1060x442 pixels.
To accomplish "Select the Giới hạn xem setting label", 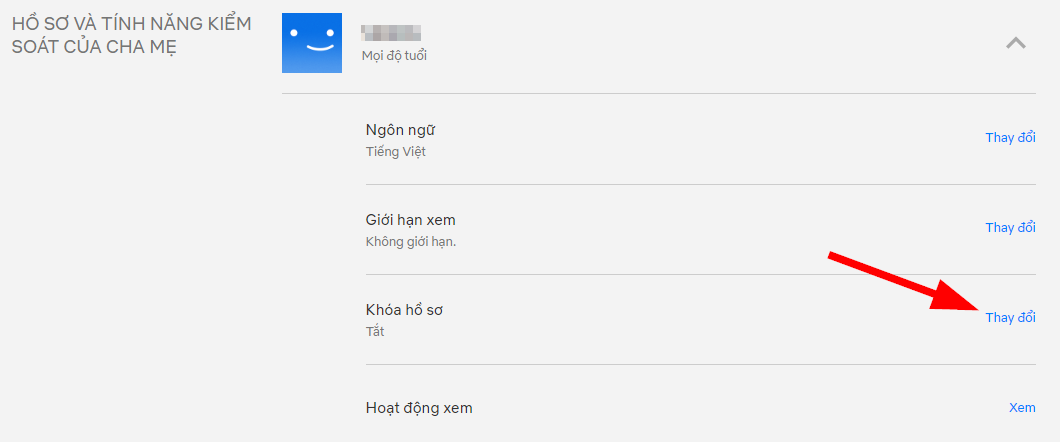I will tap(411, 220).
